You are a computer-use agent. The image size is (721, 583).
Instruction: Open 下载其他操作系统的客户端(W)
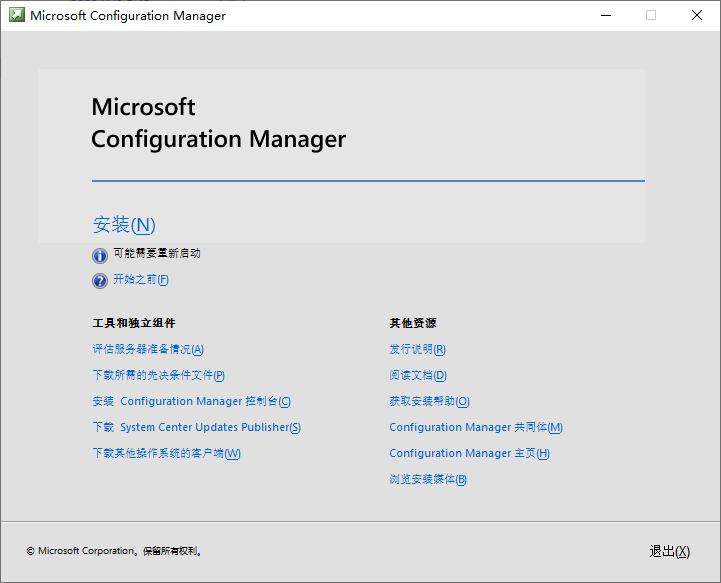pyautogui.click(x=166, y=453)
